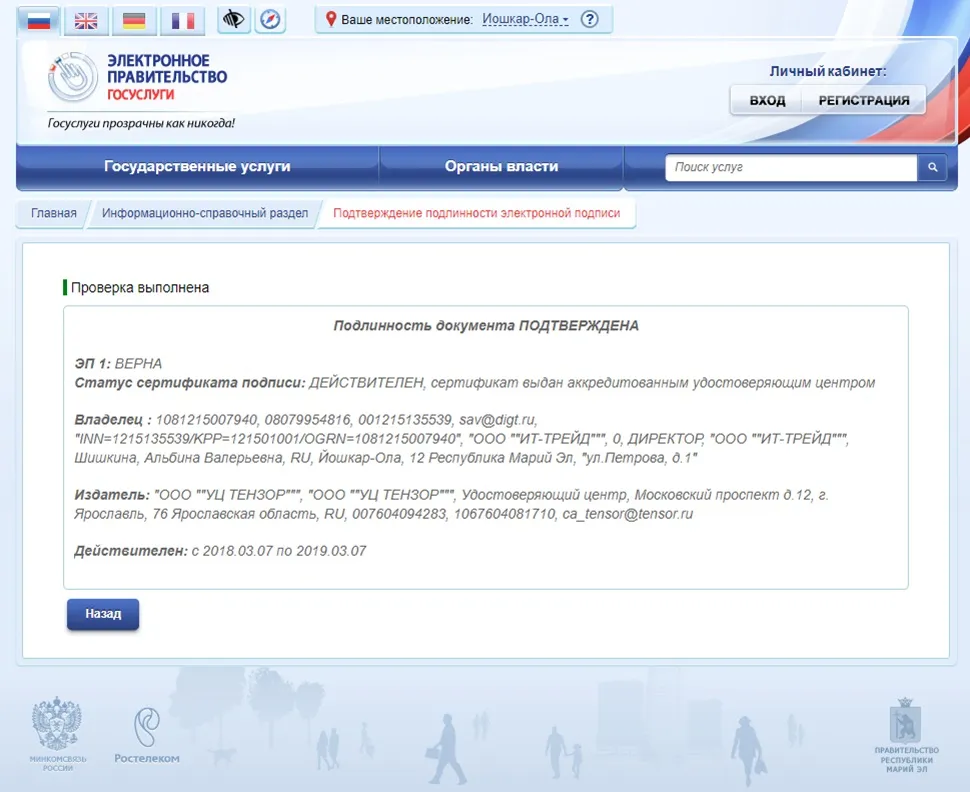Choose German language via flag icon
This screenshot has height=792, width=970.
click(134, 20)
